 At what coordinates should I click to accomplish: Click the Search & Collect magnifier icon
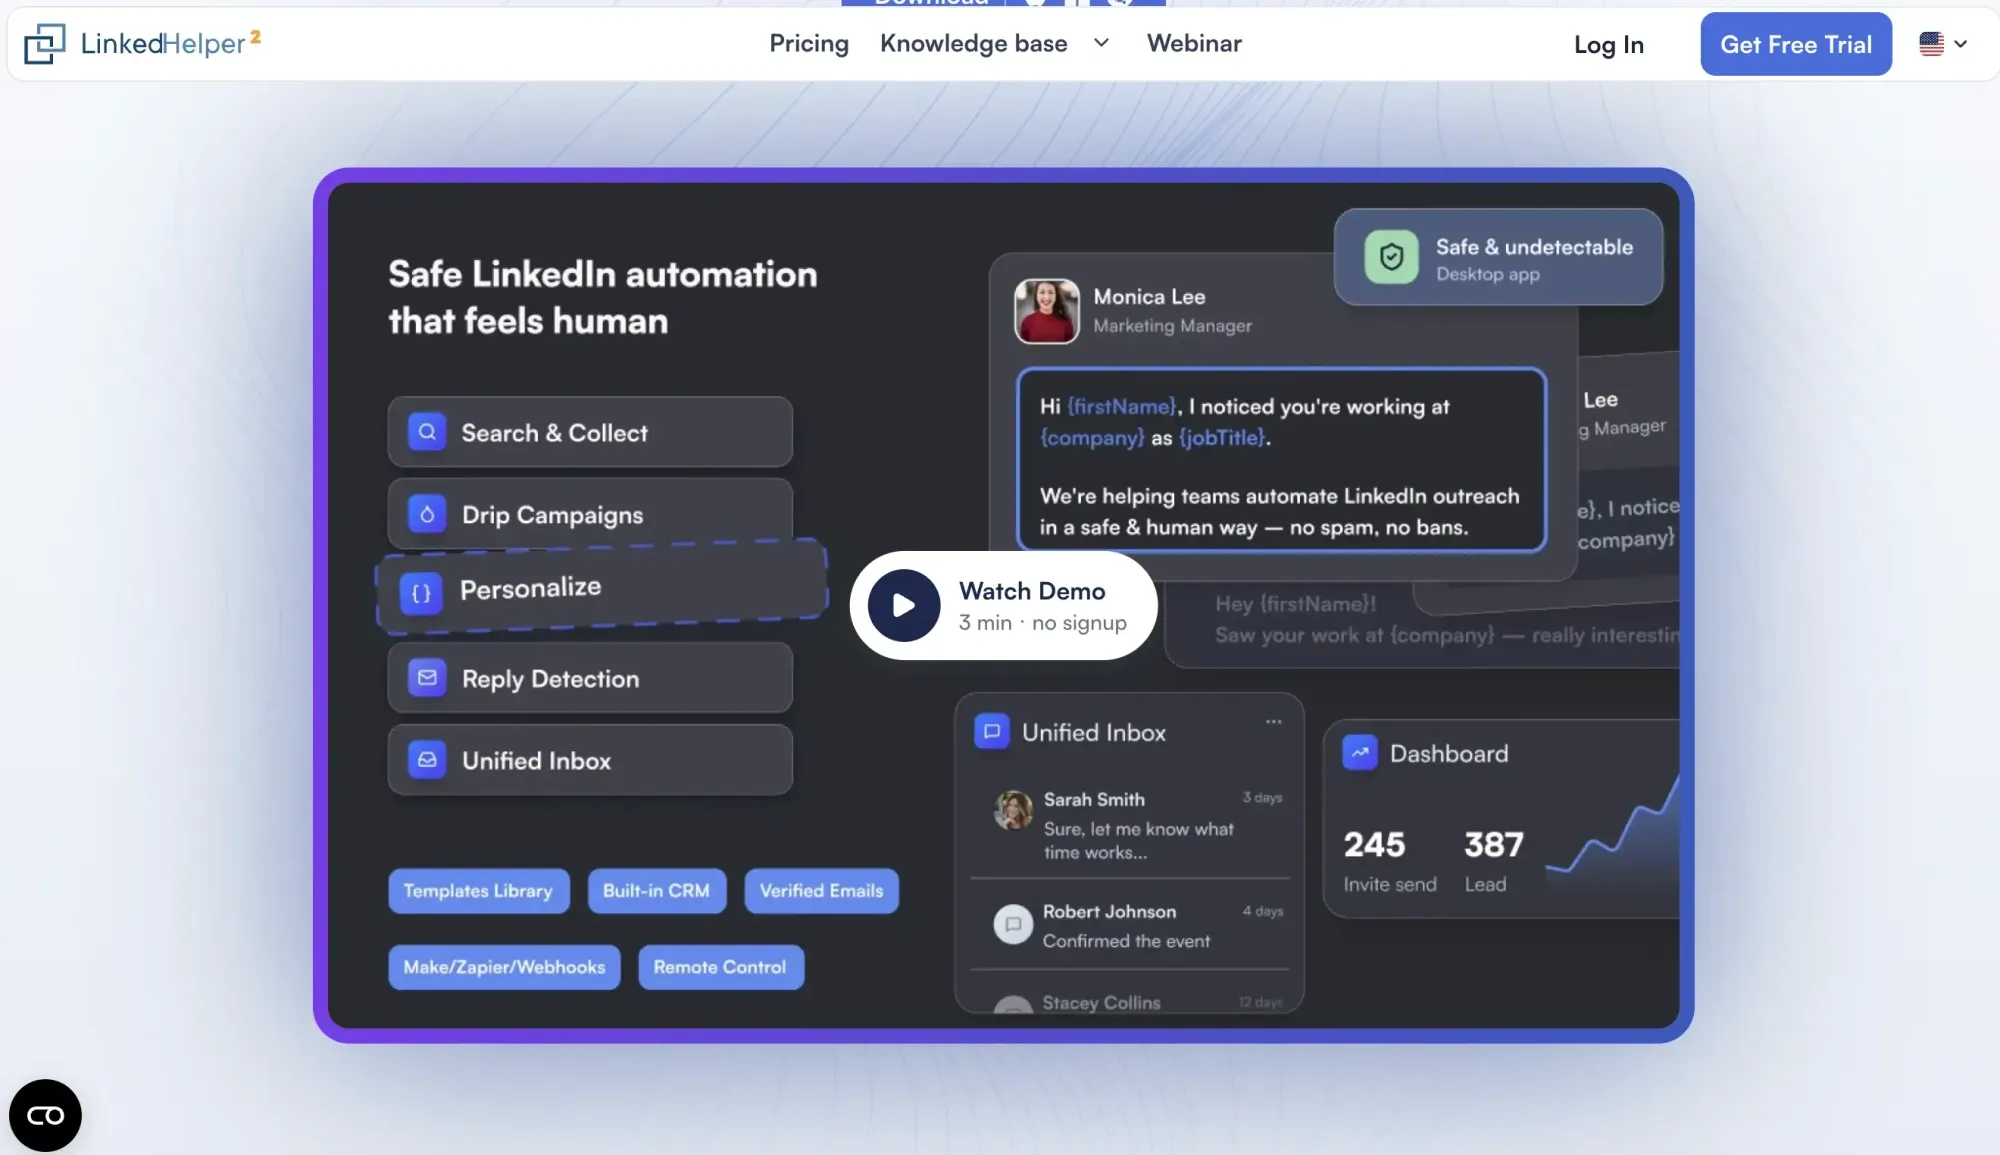427,432
